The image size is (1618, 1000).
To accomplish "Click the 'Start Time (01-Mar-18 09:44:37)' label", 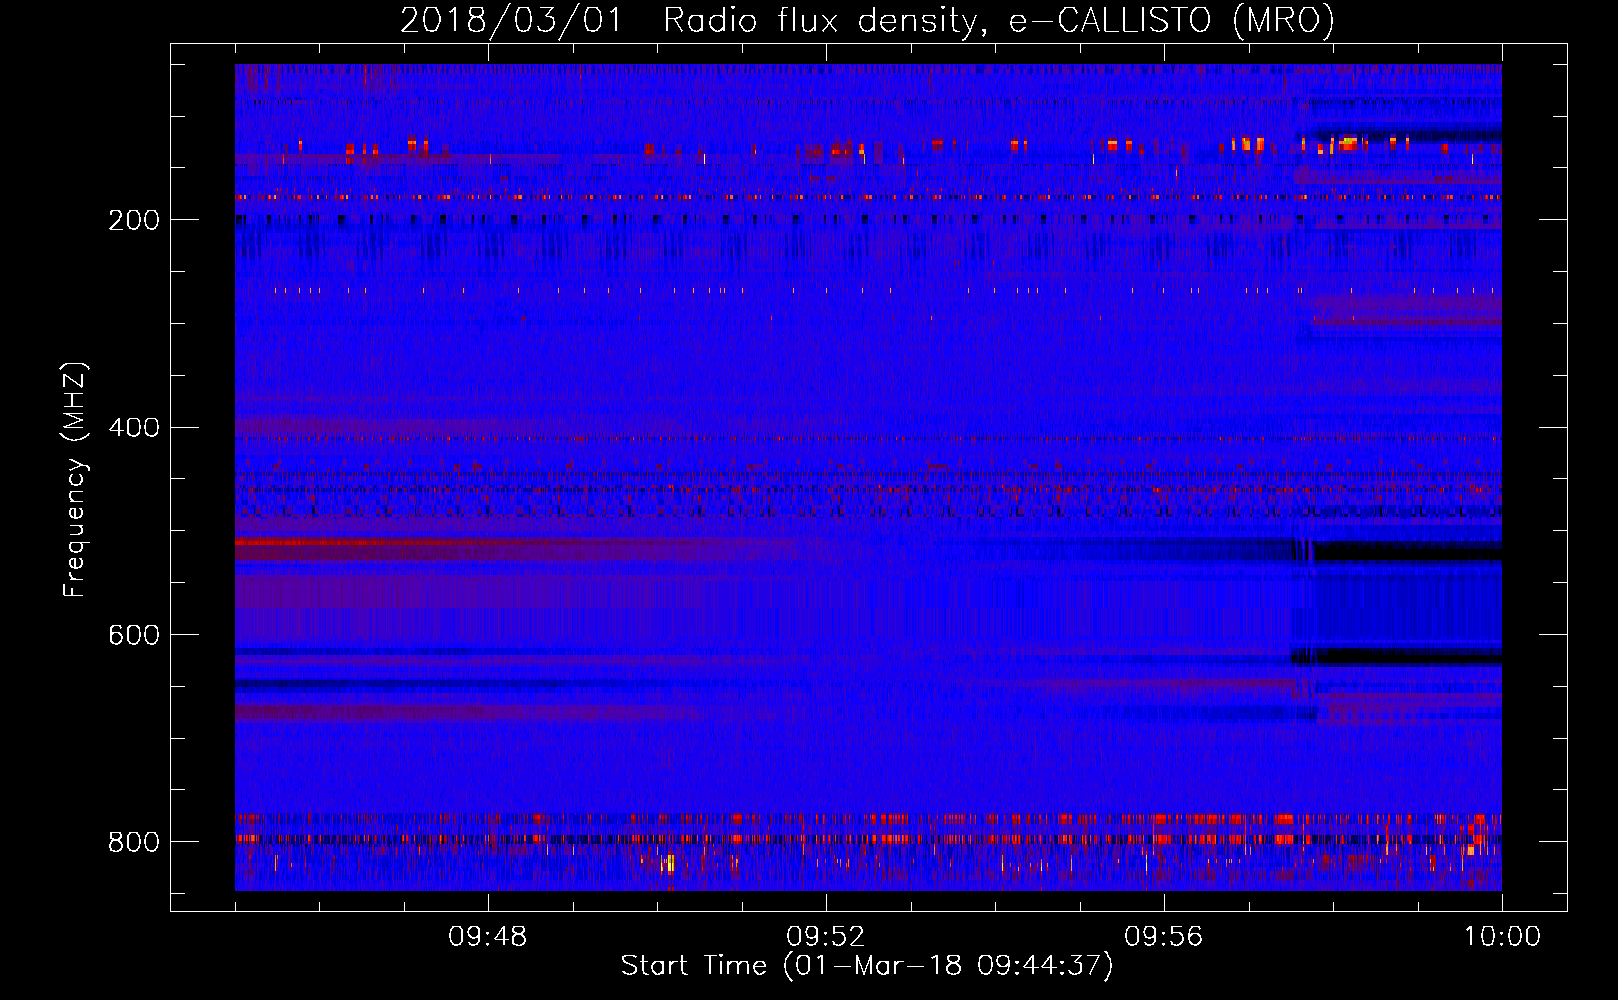I will pyautogui.click(x=867, y=966).
